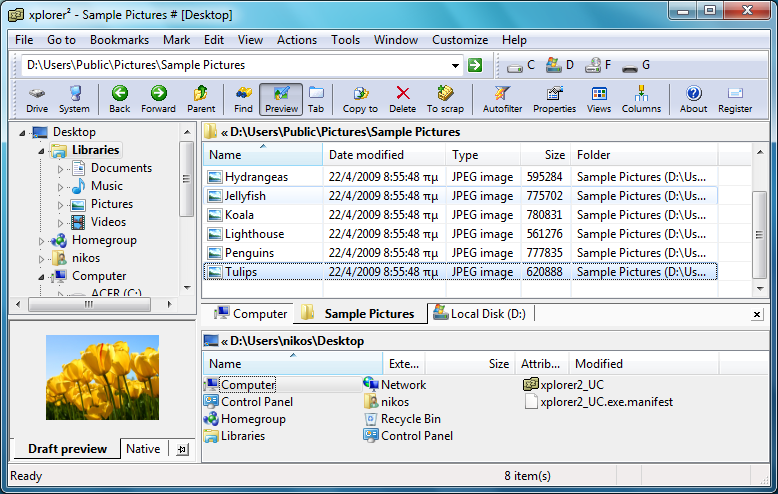This screenshot has width=778, height=494.
Task: Click the pin icon on the preview pane
Action: (x=182, y=449)
